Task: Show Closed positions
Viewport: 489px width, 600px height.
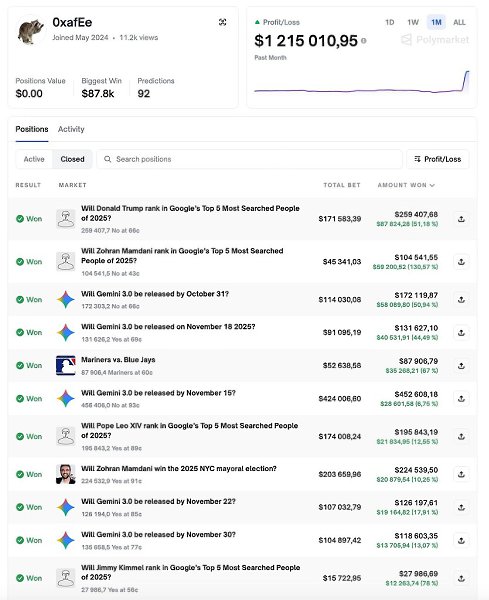Action: coord(72,159)
